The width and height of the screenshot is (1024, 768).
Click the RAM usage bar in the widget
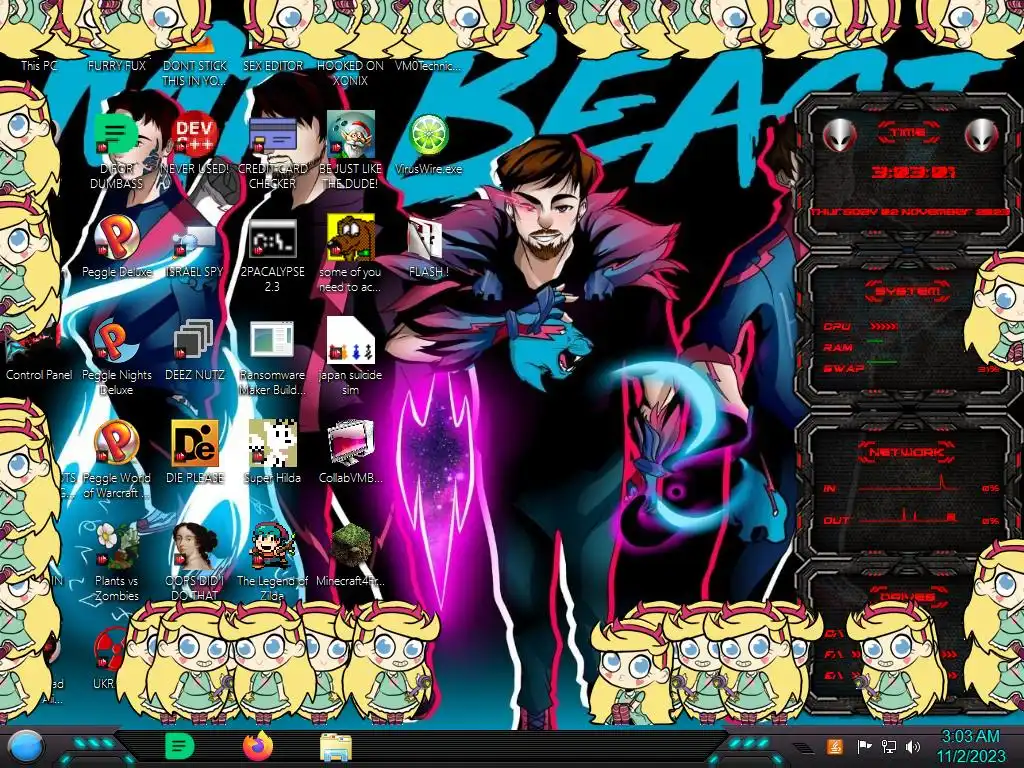pyautogui.click(x=875, y=342)
